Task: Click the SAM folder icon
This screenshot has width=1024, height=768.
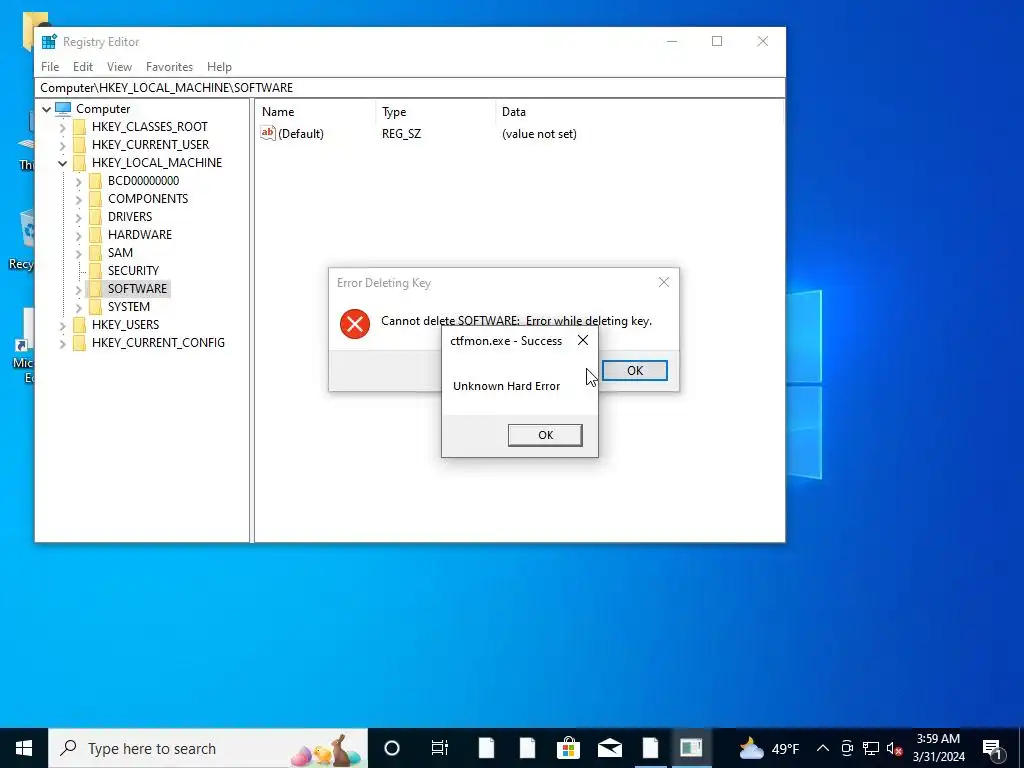Action: coord(95,253)
